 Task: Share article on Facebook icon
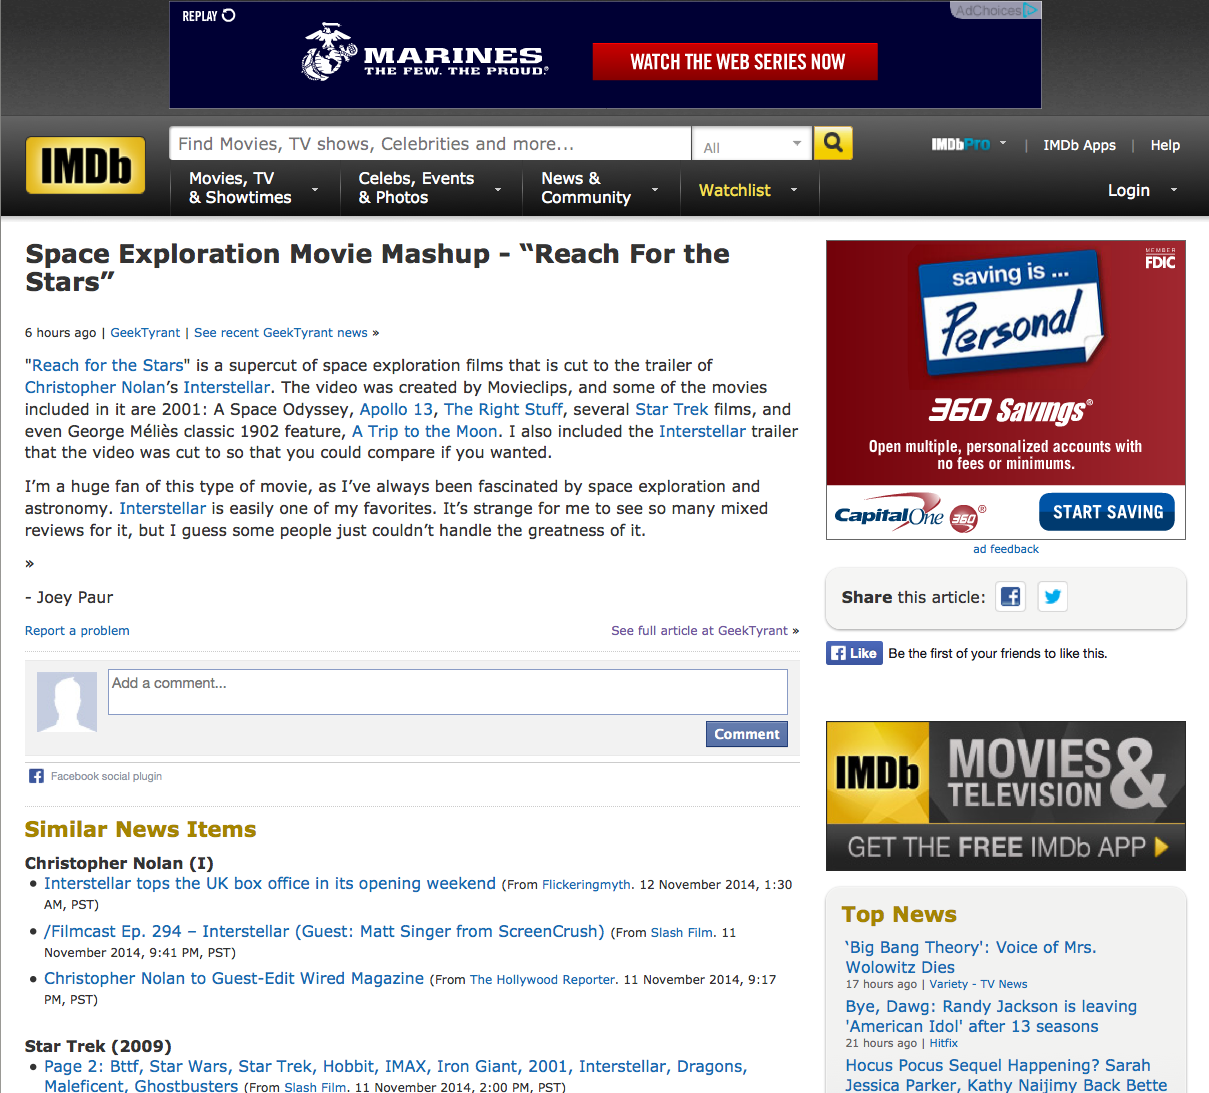1011,597
